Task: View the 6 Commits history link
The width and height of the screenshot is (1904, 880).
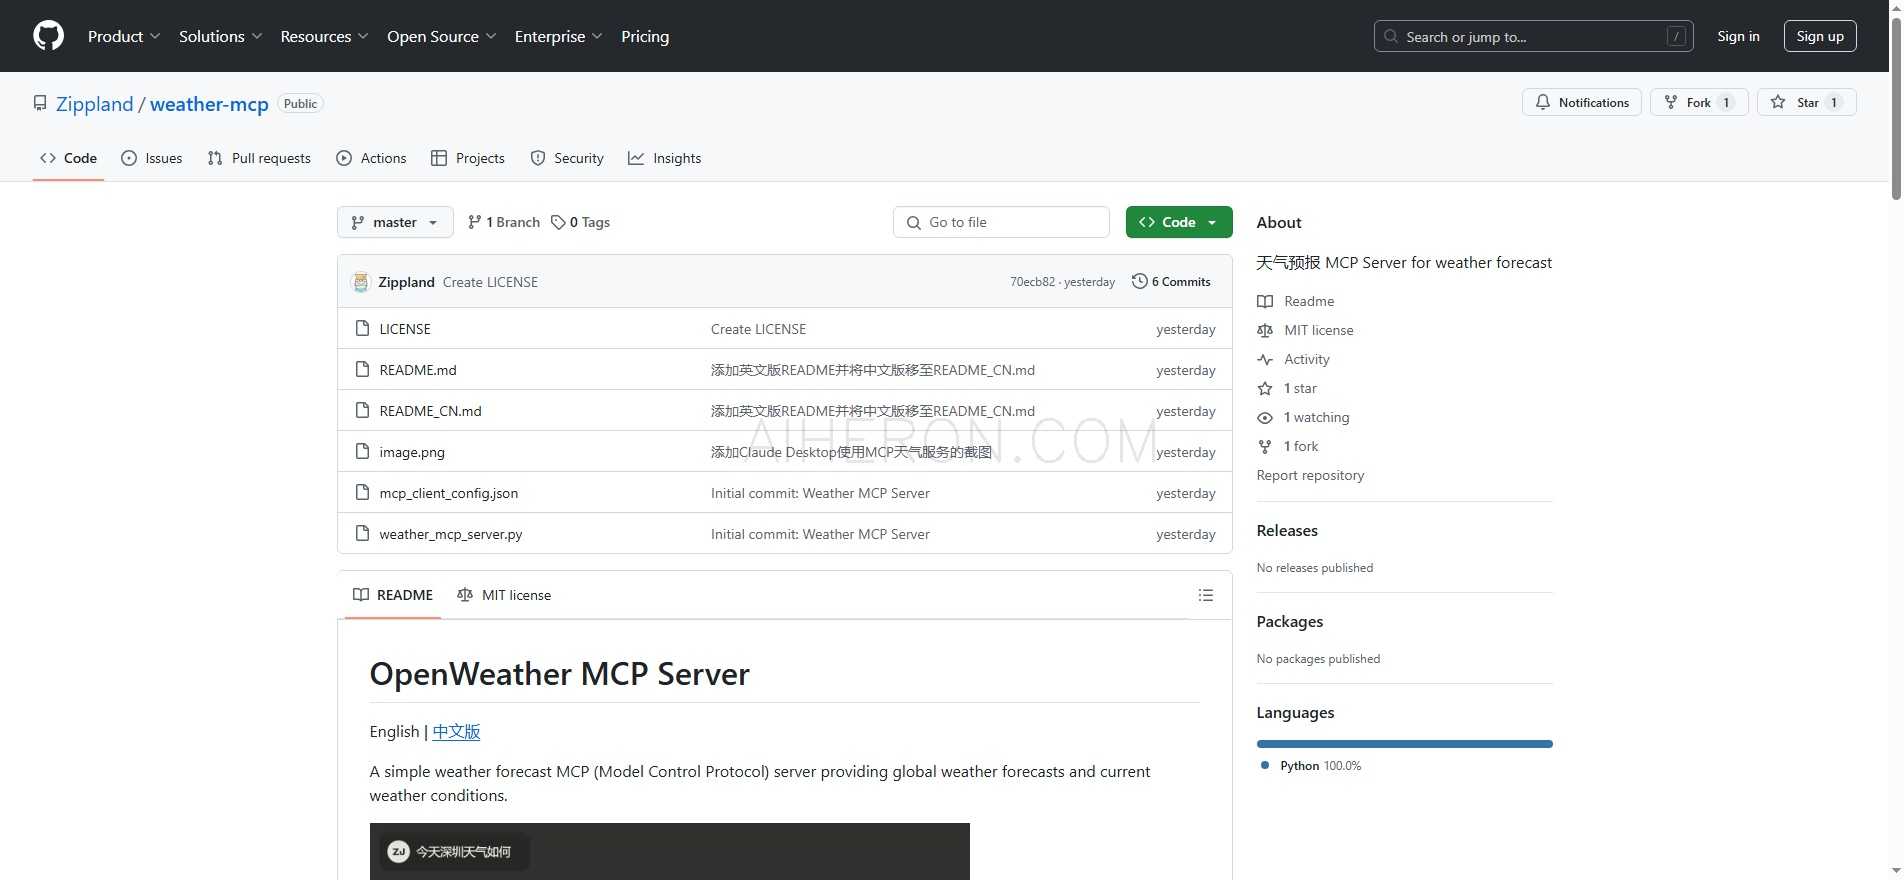Action: (1171, 282)
